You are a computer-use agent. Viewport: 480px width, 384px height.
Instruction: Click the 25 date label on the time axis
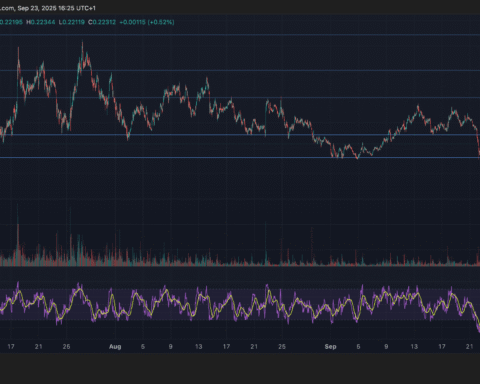point(282,347)
